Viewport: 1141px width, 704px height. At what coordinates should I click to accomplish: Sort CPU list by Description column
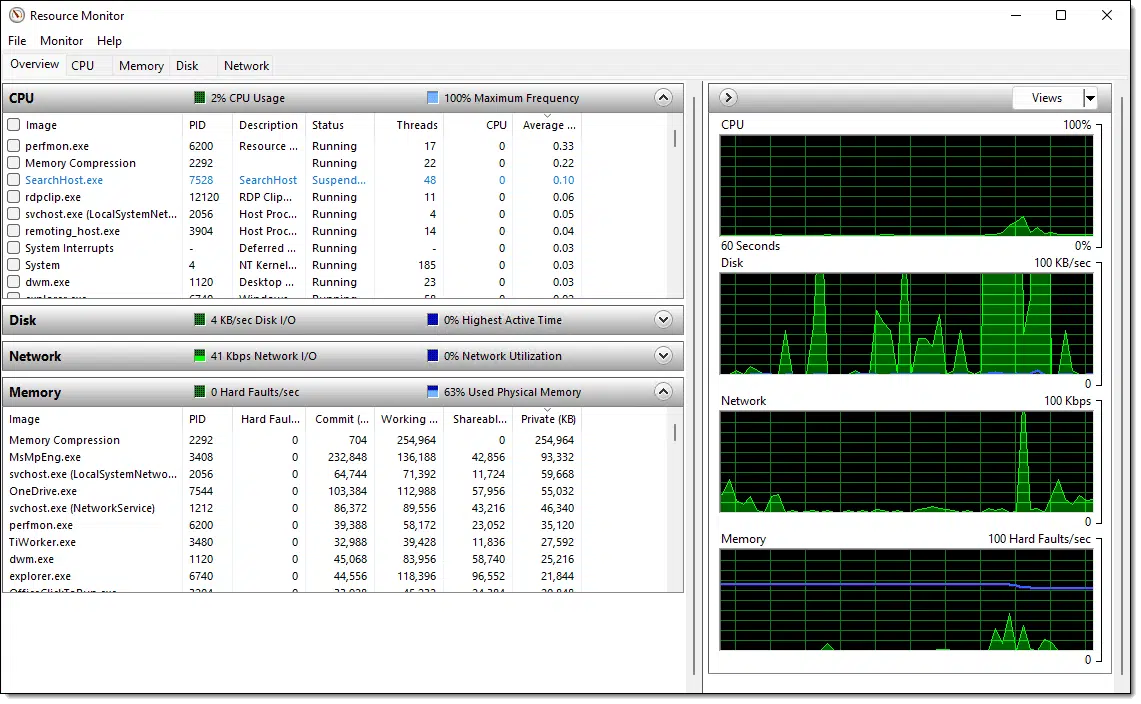[268, 125]
